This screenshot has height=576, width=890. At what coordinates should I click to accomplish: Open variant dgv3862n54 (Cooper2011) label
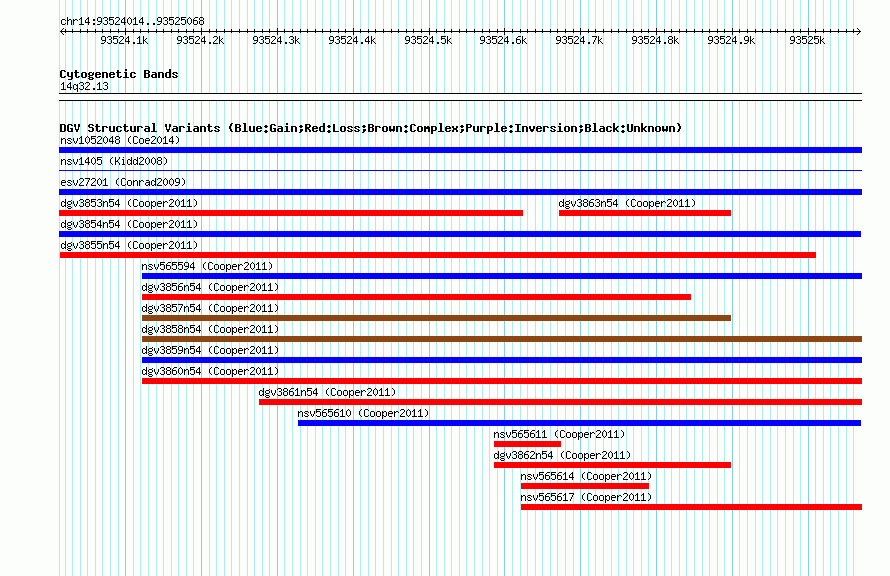(x=562, y=455)
